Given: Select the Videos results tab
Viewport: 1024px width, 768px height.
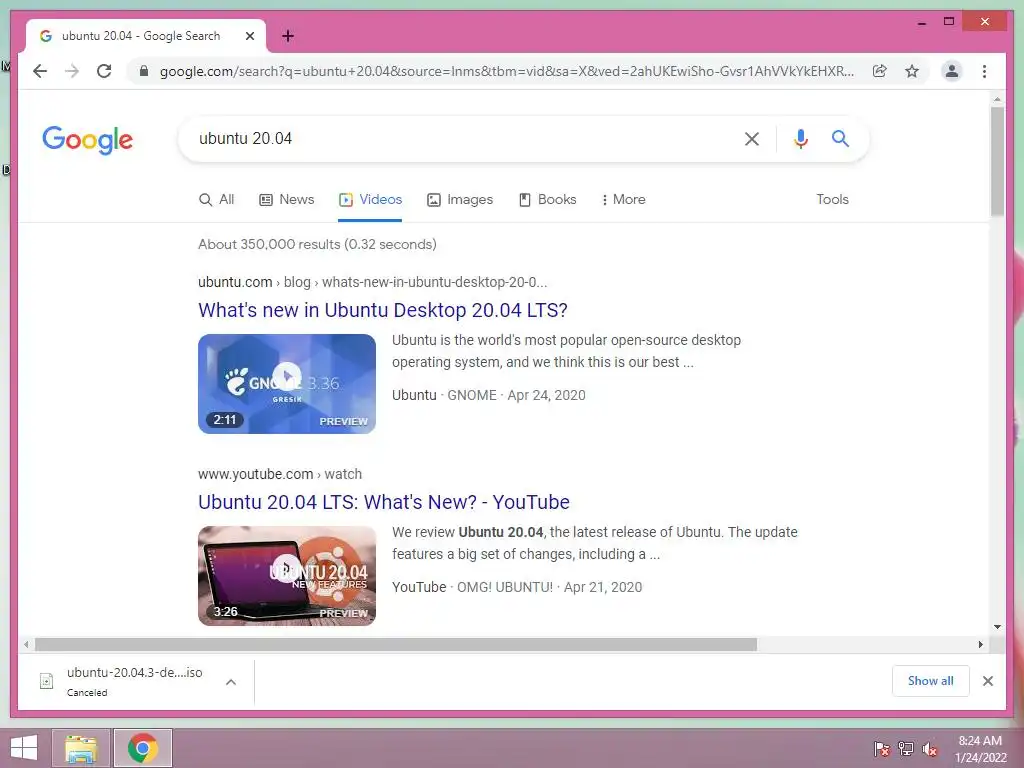Looking at the screenshot, I should (370, 200).
